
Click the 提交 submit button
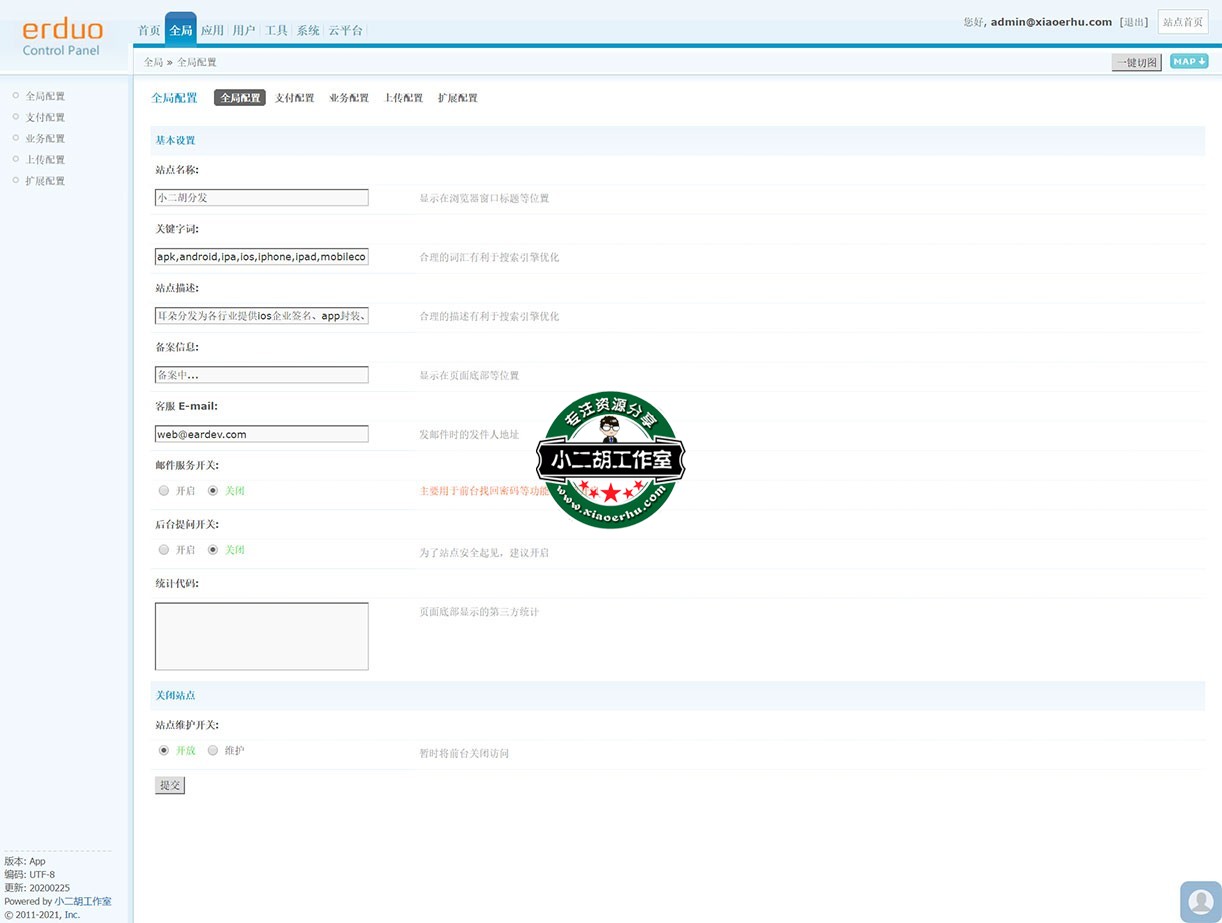169,785
